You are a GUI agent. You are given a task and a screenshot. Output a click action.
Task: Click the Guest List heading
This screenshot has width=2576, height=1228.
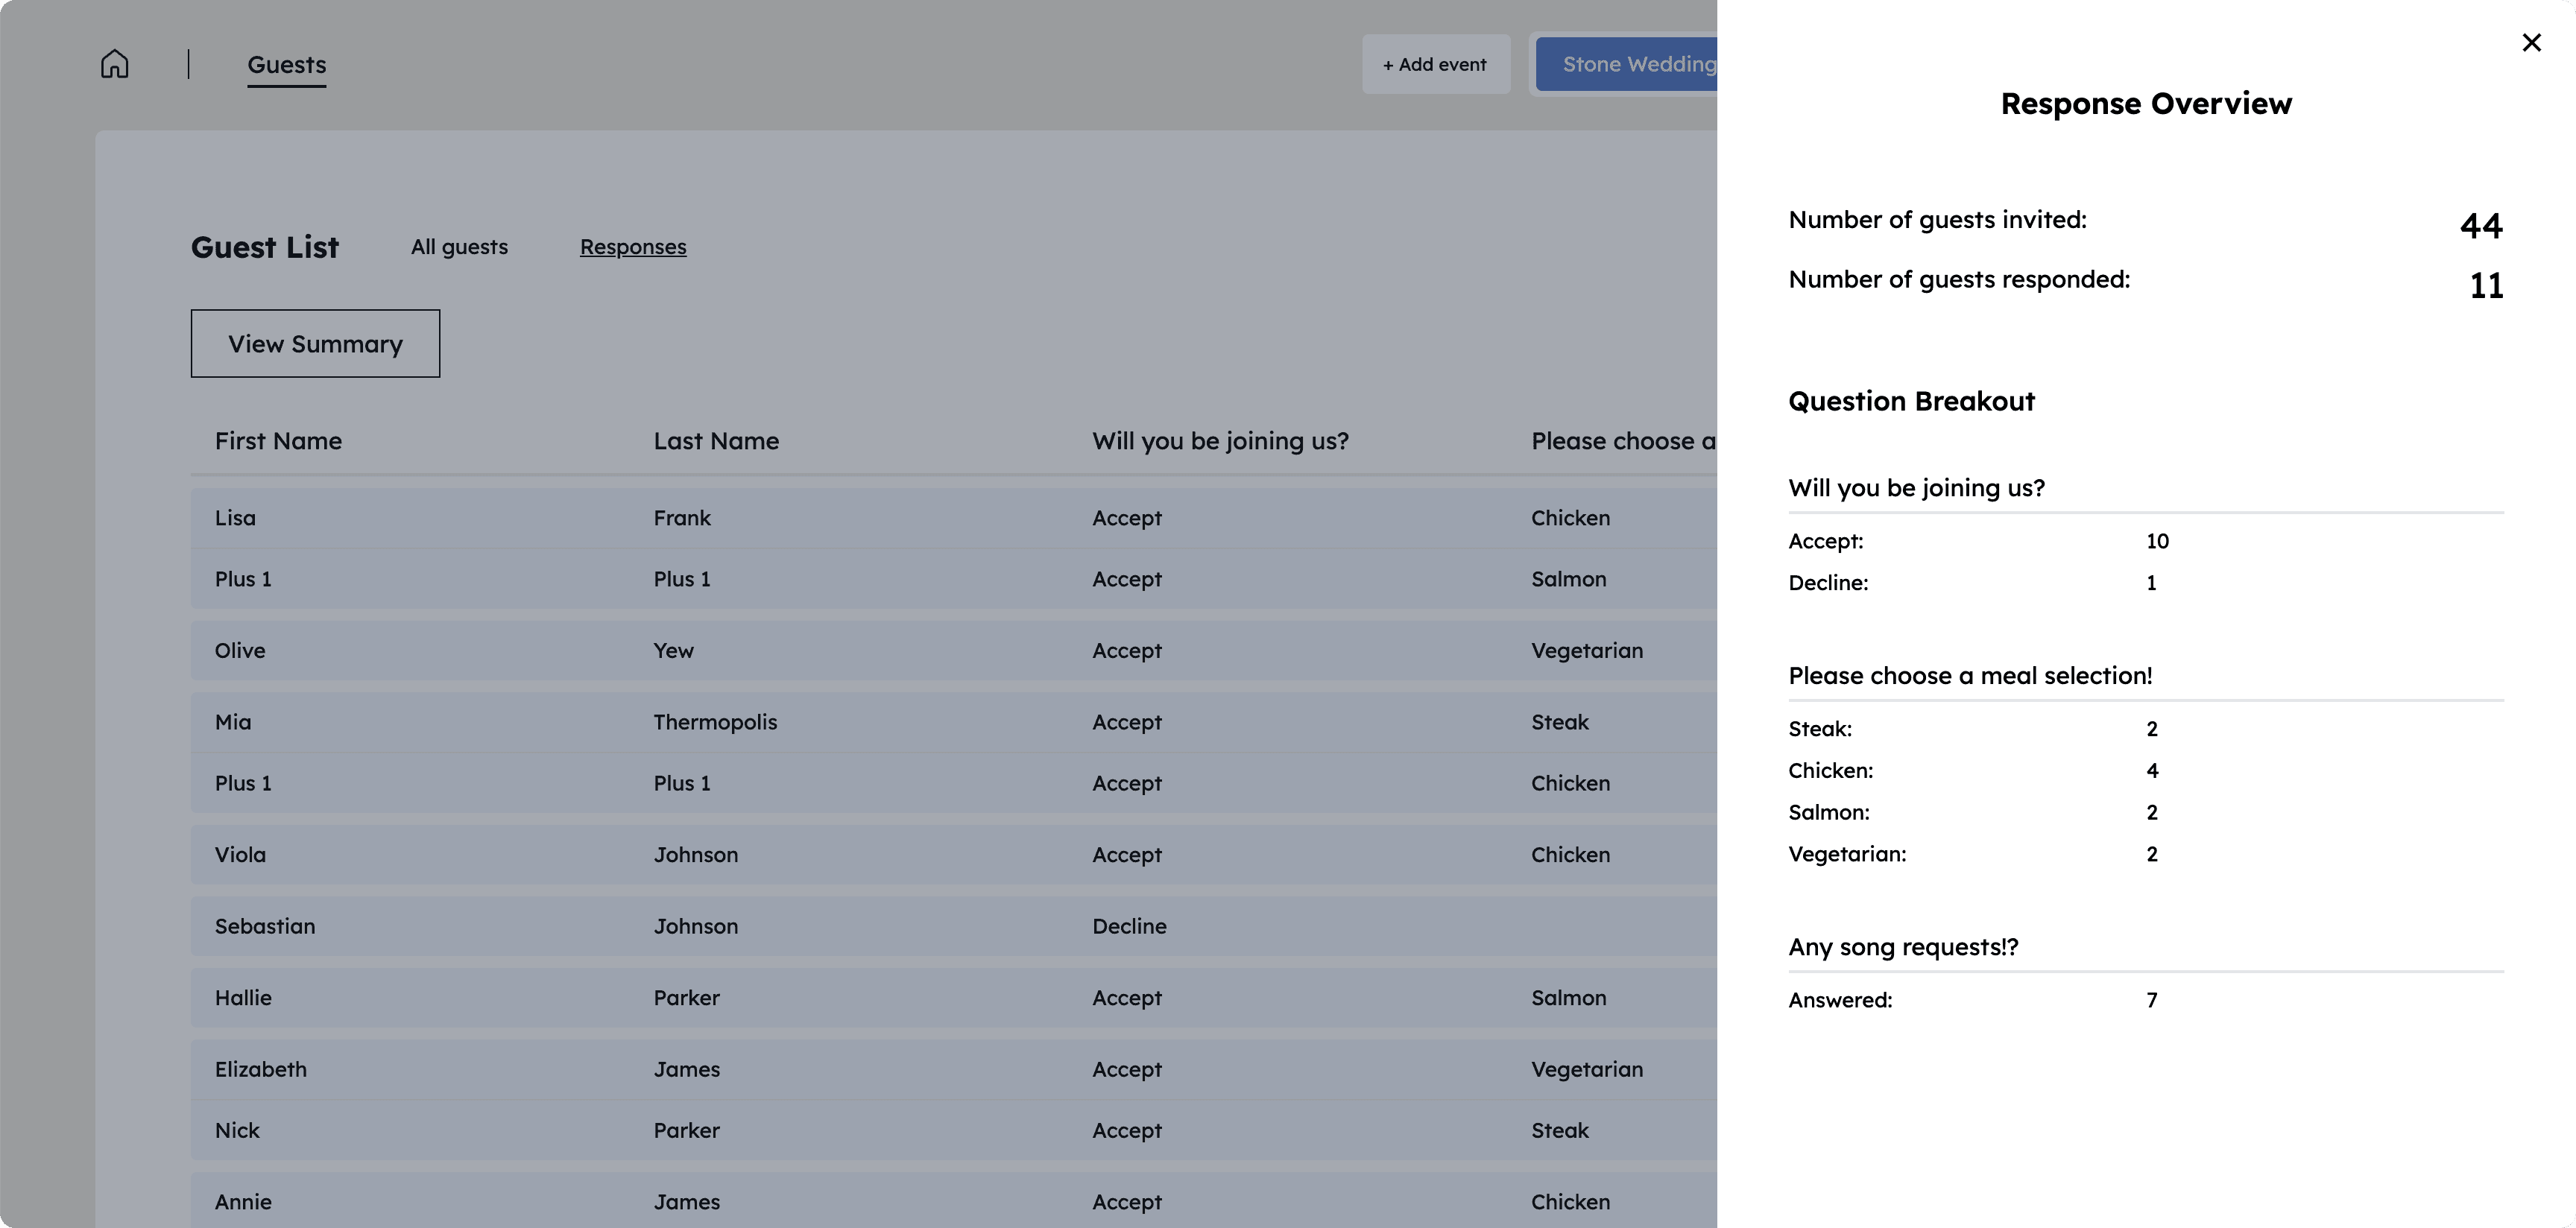point(265,247)
